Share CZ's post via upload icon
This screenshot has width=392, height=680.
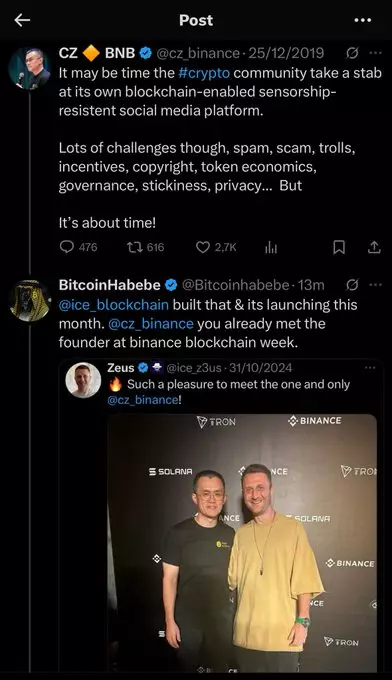point(374,247)
